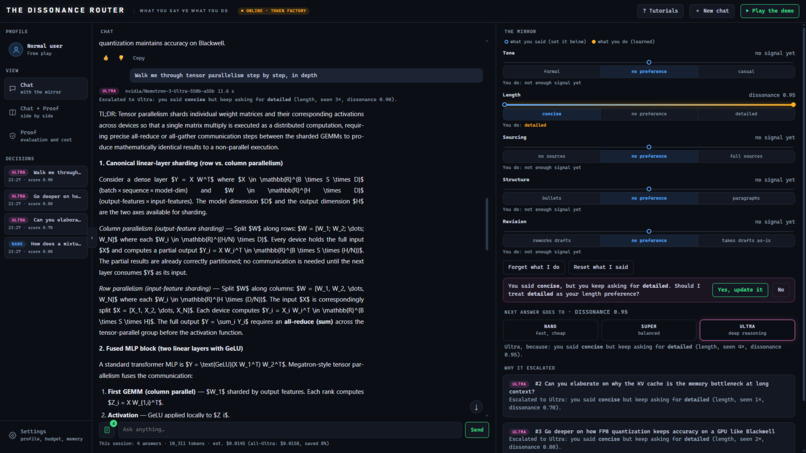Click the speech bubble icon beside Chat
The height and width of the screenshot is (453, 806).
click(x=12, y=88)
